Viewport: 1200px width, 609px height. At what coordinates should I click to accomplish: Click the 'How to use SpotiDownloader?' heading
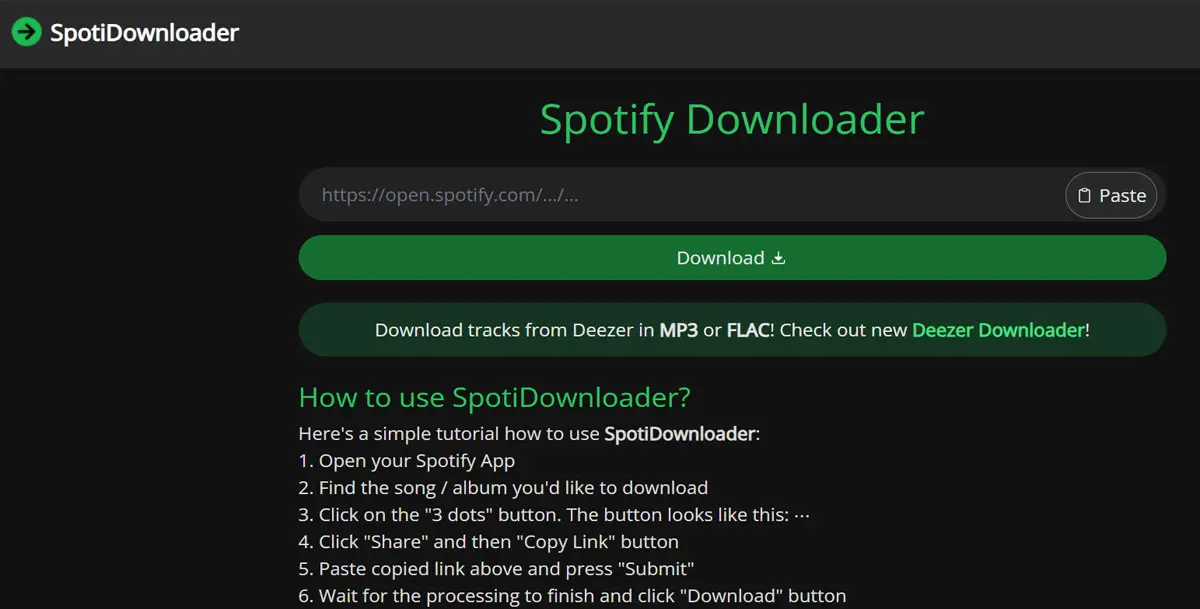coord(495,397)
